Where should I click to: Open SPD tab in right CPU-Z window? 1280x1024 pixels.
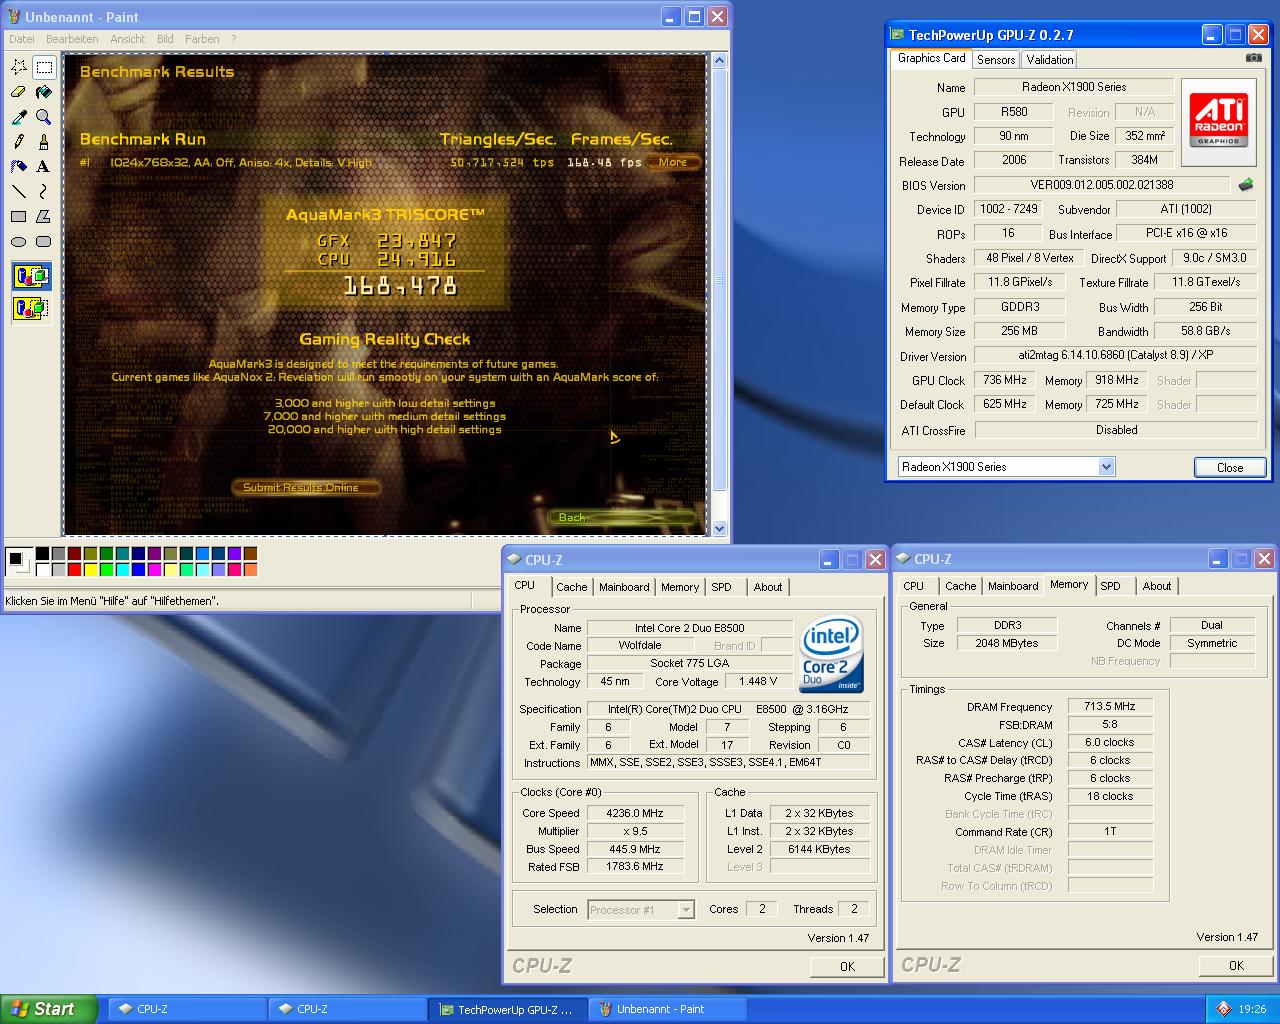click(x=1110, y=586)
